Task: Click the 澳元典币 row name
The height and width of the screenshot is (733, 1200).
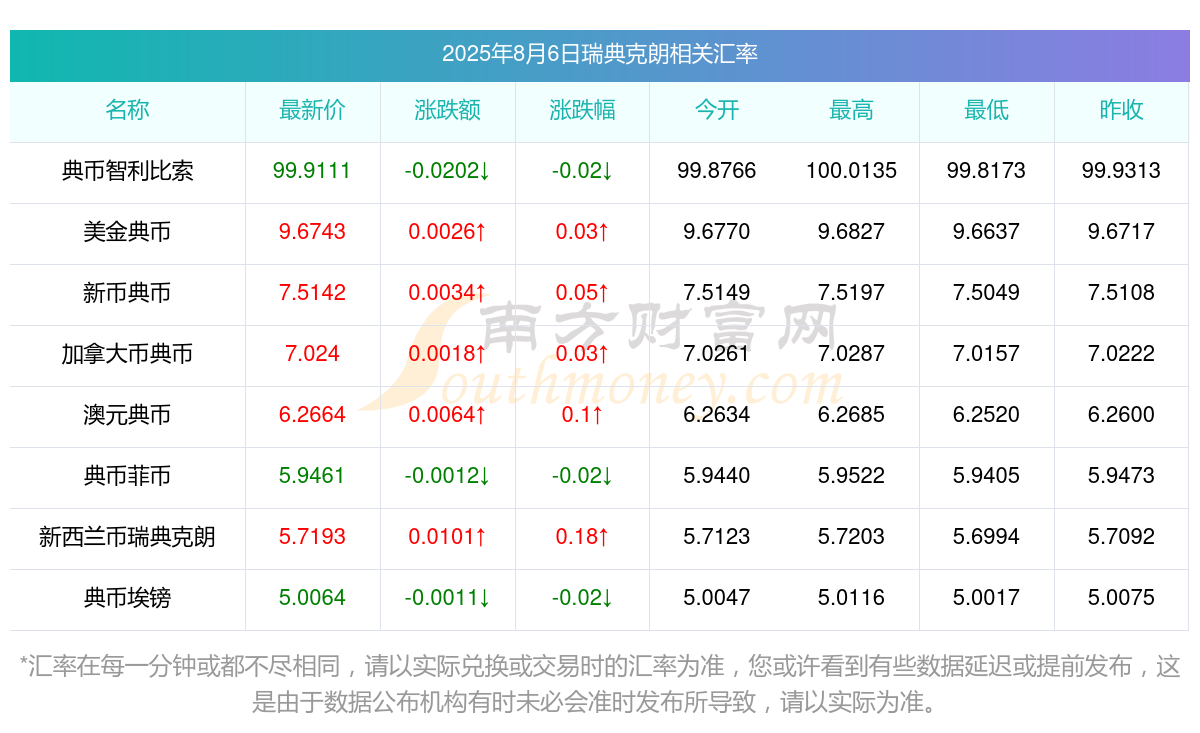Action: tap(127, 415)
